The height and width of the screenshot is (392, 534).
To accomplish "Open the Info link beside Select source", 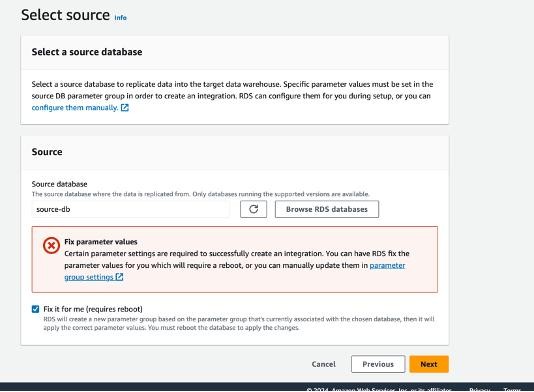I will (x=120, y=18).
